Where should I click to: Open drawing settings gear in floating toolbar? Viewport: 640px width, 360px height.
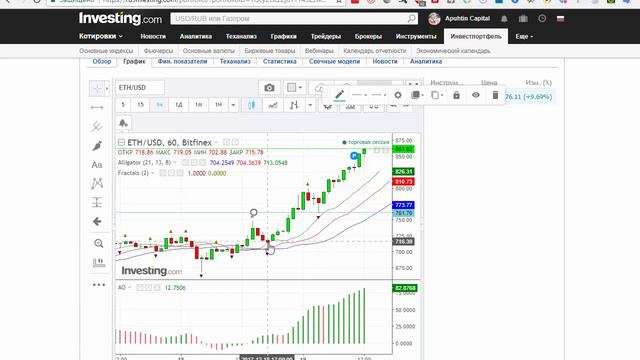click(398, 95)
